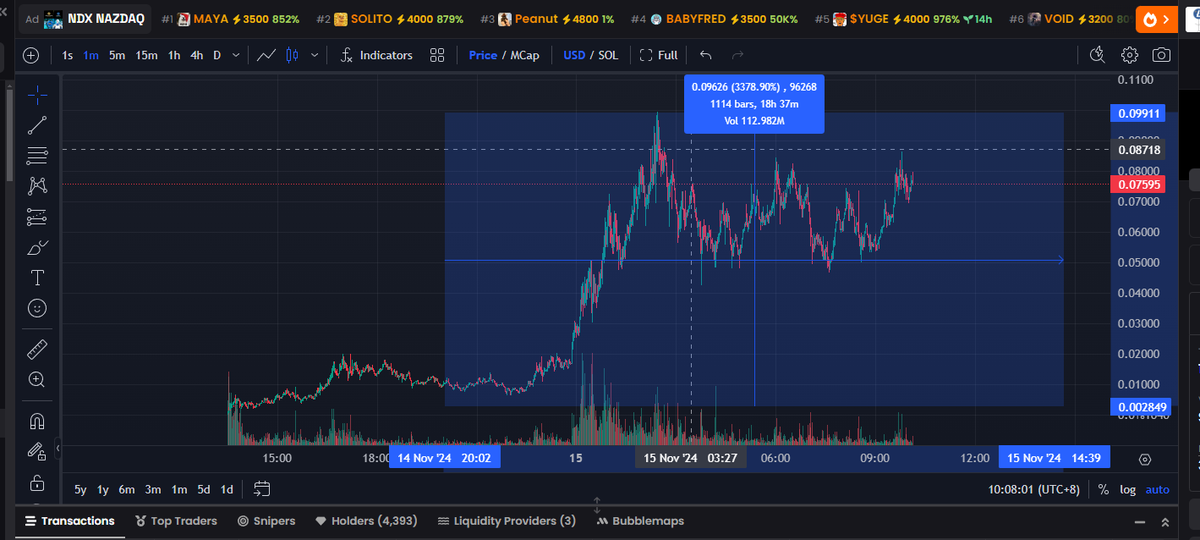Image resolution: width=1200 pixels, height=540 pixels.
Task: Toggle auto scale mode
Action: [1157, 490]
